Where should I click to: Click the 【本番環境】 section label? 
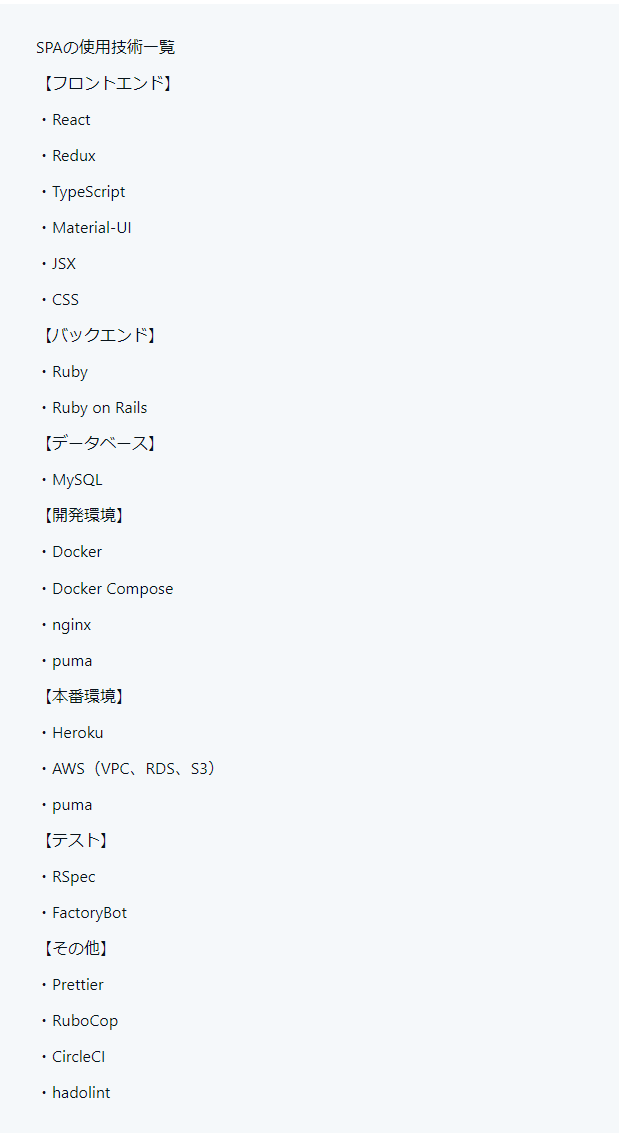[82, 696]
